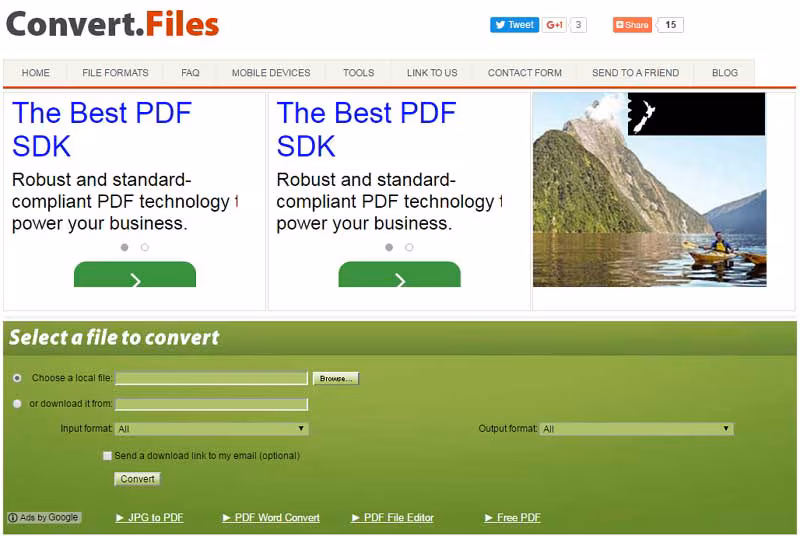This screenshot has height=536, width=800.
Task: Click the local file path input field
Action: pos(212,378)
